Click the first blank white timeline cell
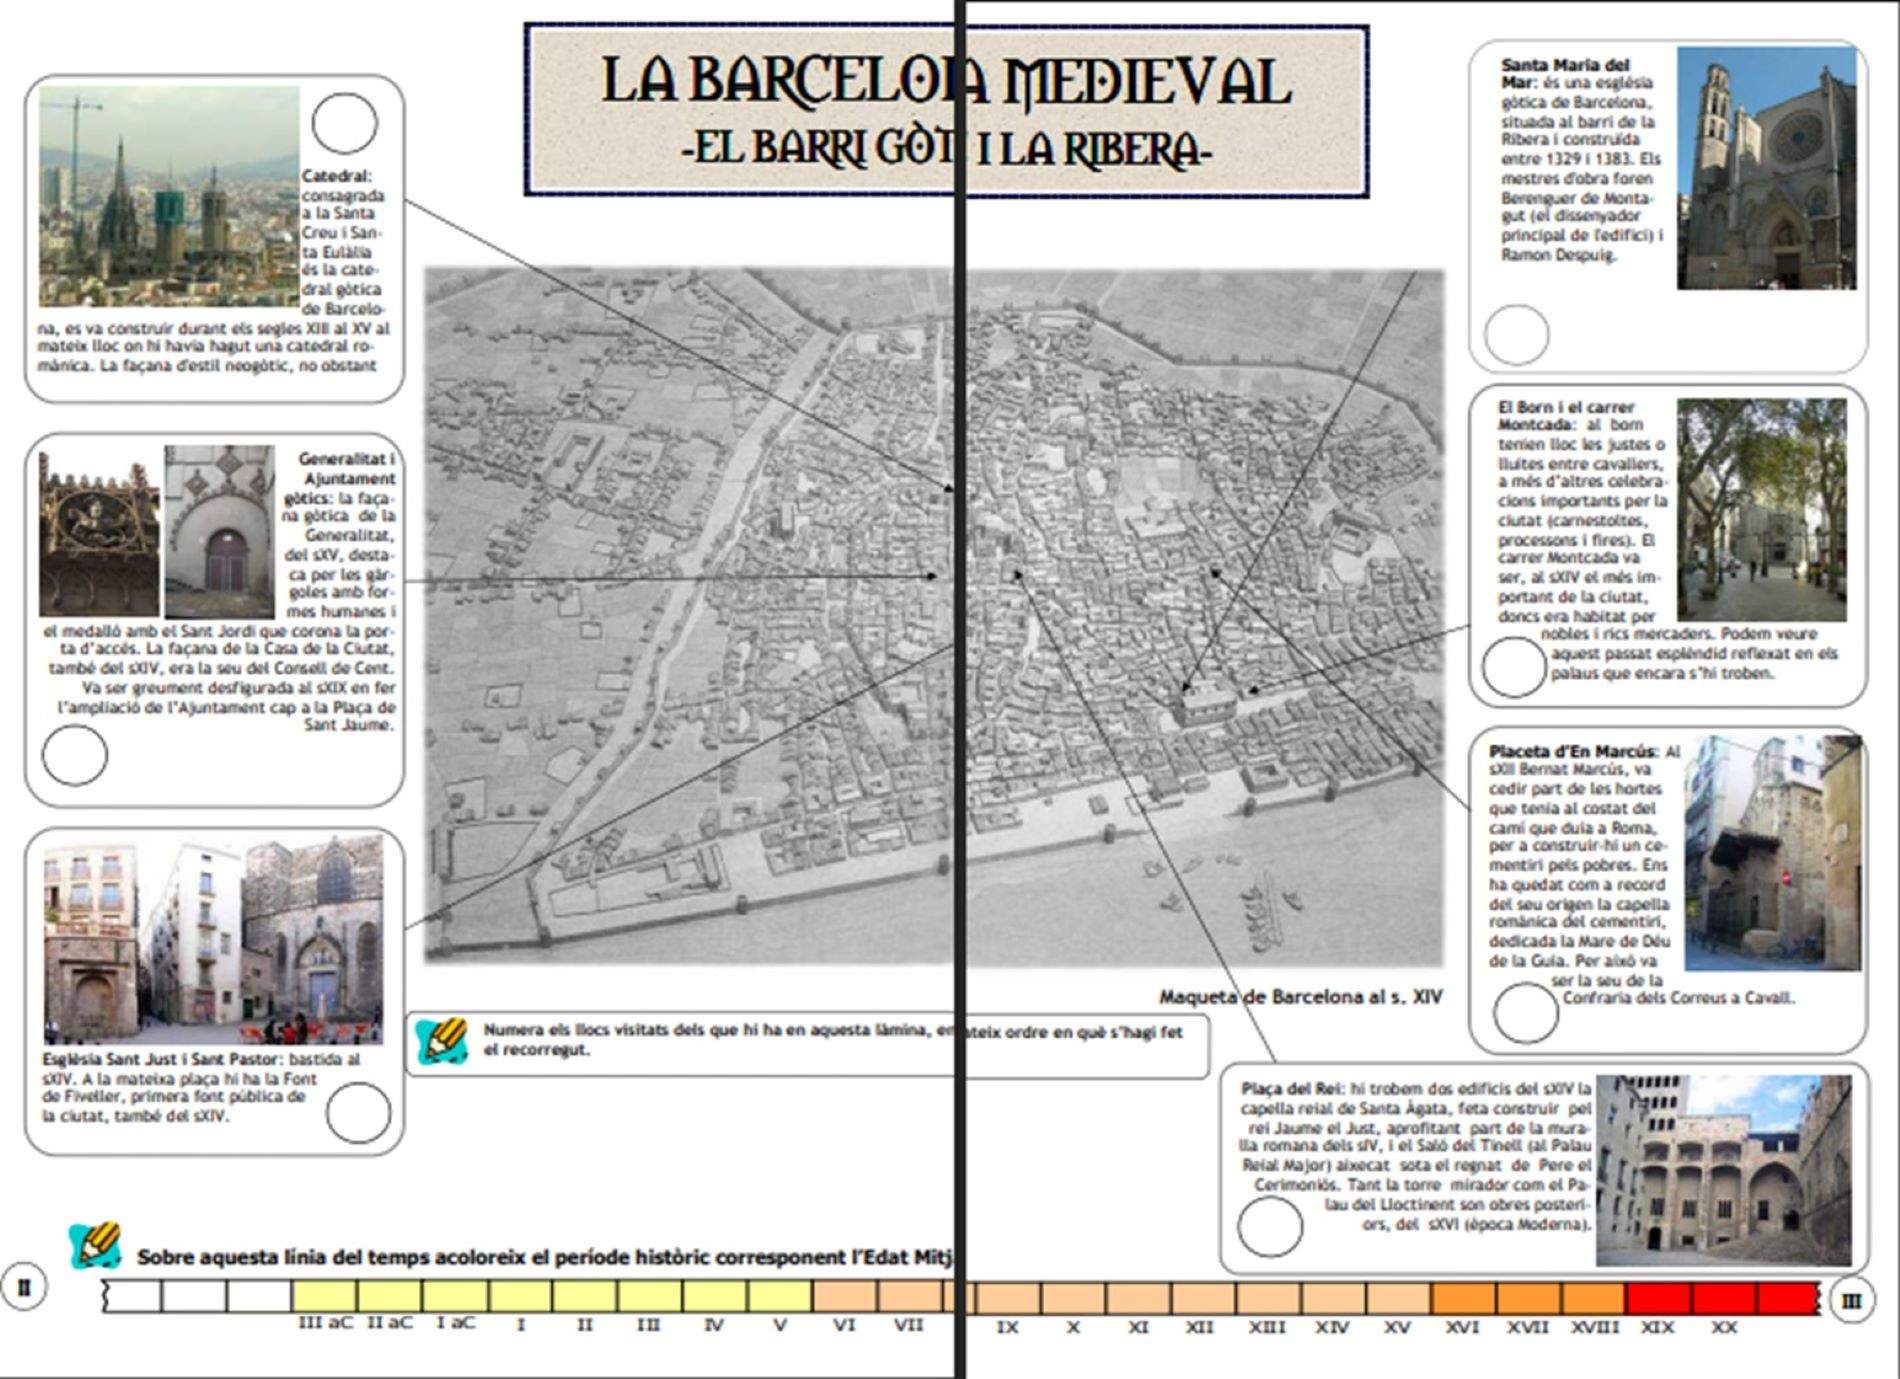This screenshot has width=1900, height=1379. click(x=131, y=1296)
